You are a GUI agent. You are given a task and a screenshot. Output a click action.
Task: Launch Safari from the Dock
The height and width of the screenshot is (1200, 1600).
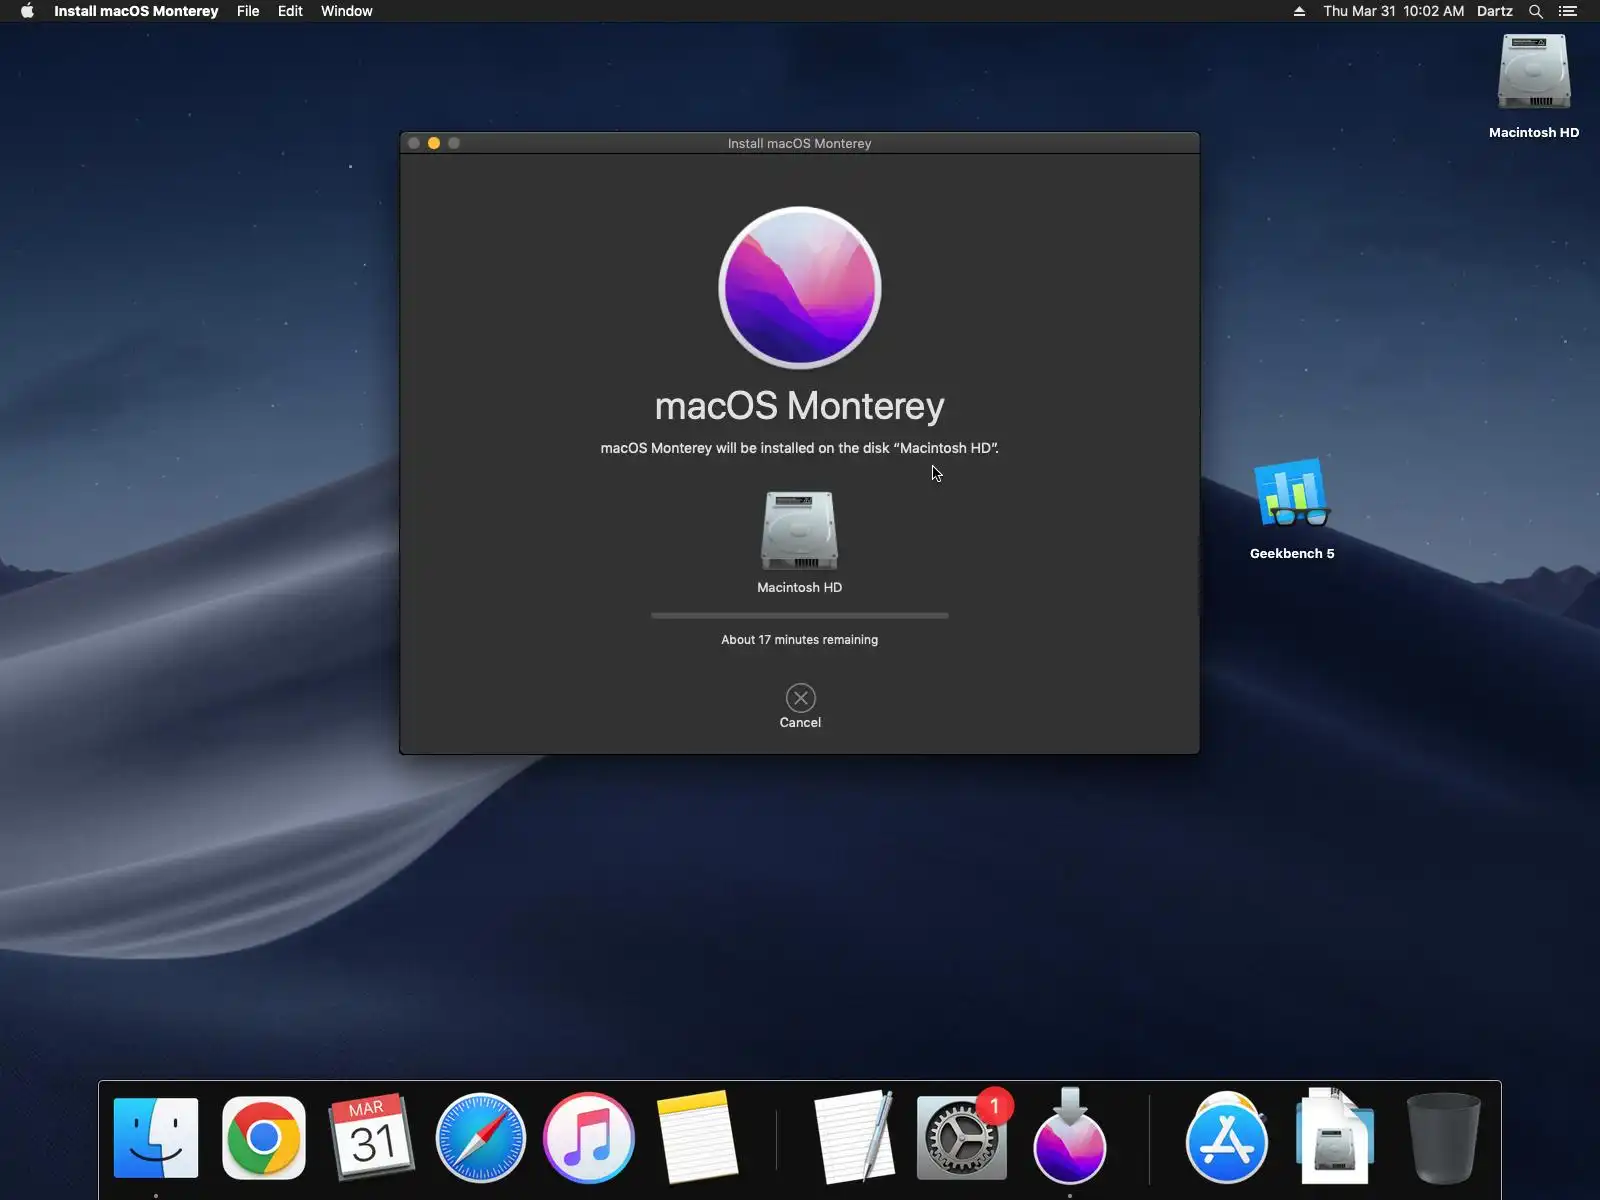tap(480, 1138)
